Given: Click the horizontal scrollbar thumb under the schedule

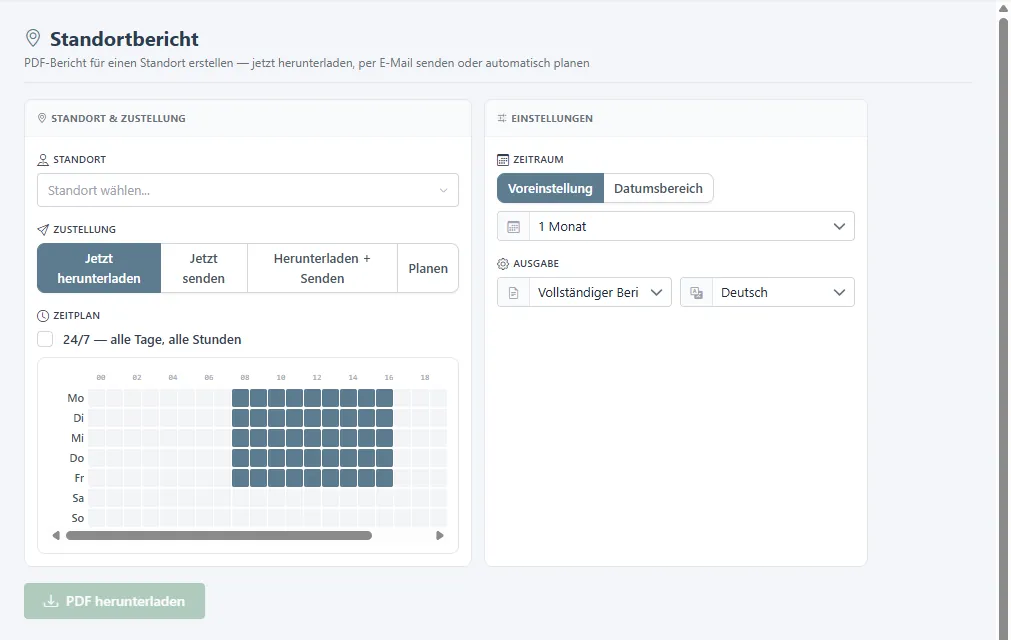Looking at the screenshot, I should click(219, 536).
